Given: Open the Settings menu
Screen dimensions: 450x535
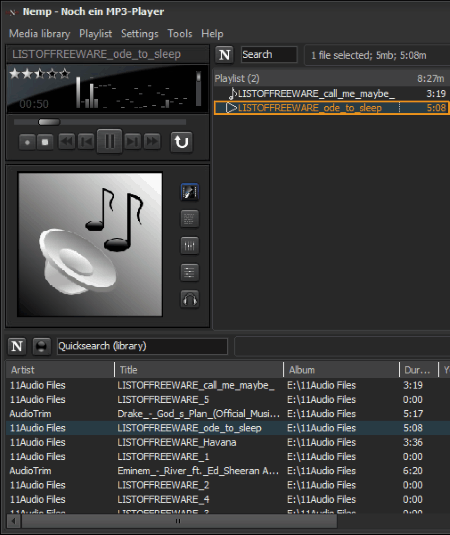Looking at the screenshot, I should [x=140, y=34].
